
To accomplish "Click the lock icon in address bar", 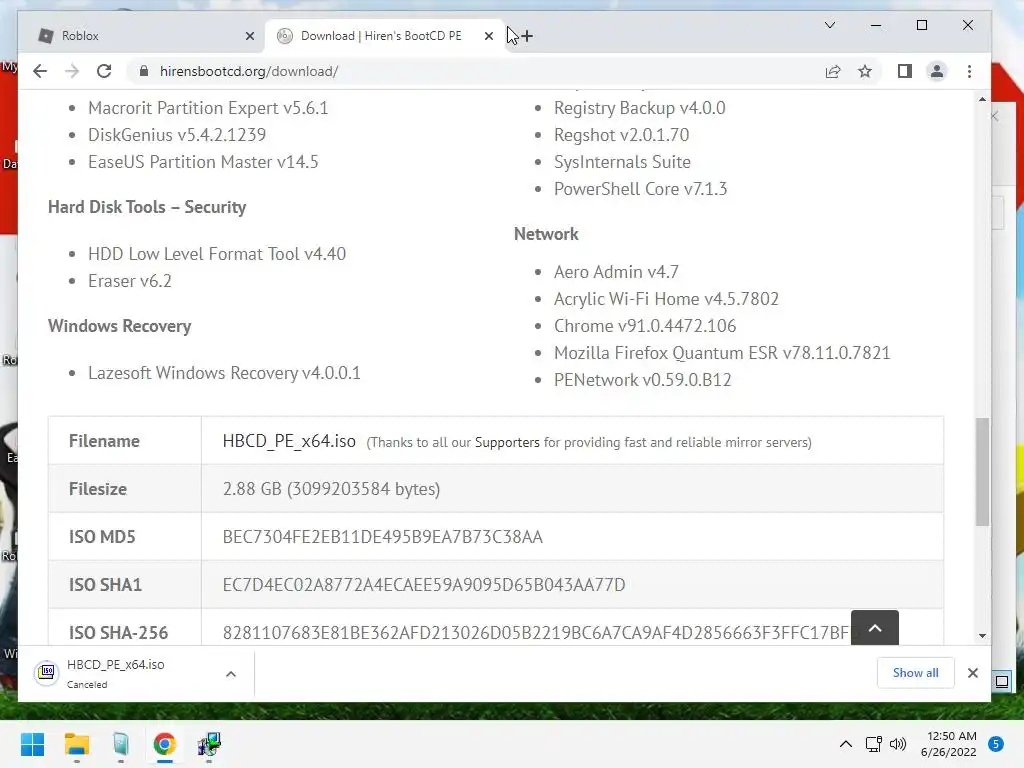I will [144, 71].
